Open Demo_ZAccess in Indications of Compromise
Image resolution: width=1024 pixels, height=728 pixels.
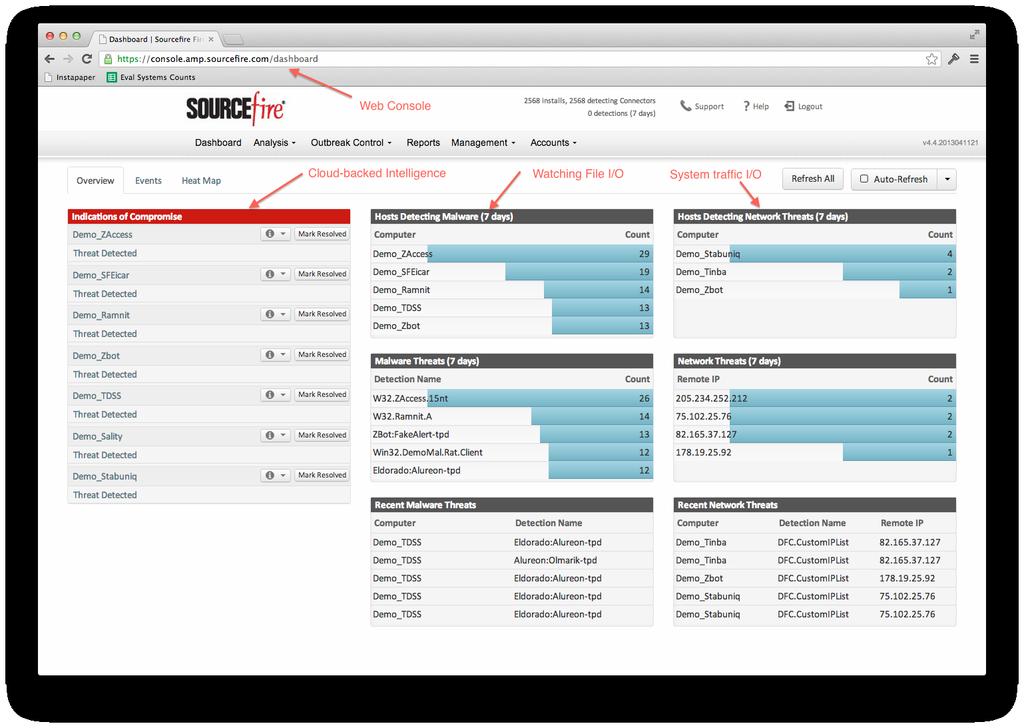(x=103, y=234)
